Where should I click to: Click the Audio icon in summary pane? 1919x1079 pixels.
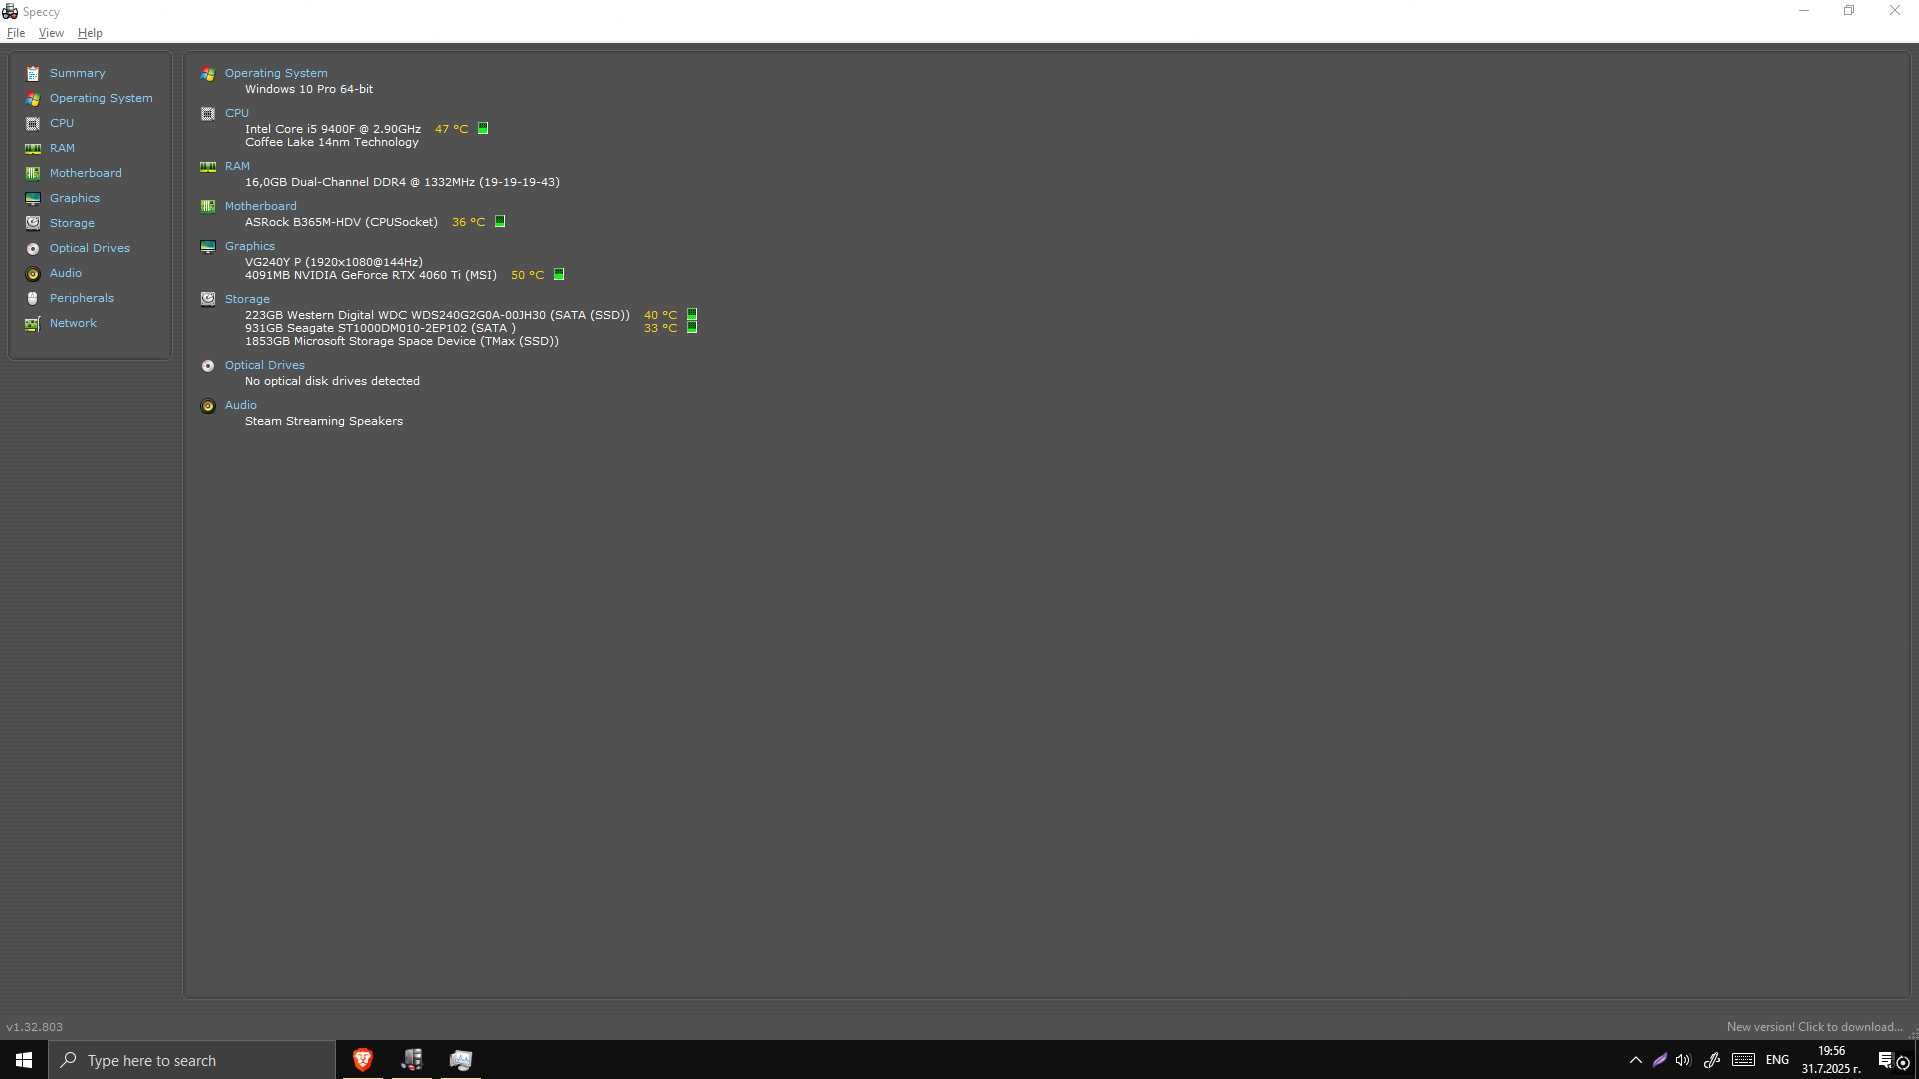tap(208, 406)
